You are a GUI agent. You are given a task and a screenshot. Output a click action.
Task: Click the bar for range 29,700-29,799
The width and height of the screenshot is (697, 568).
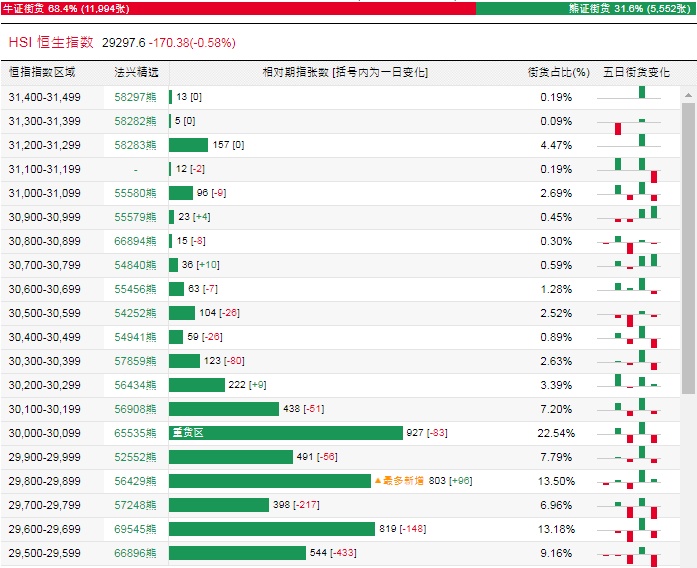pyautogui.click(x=219, y=505)
